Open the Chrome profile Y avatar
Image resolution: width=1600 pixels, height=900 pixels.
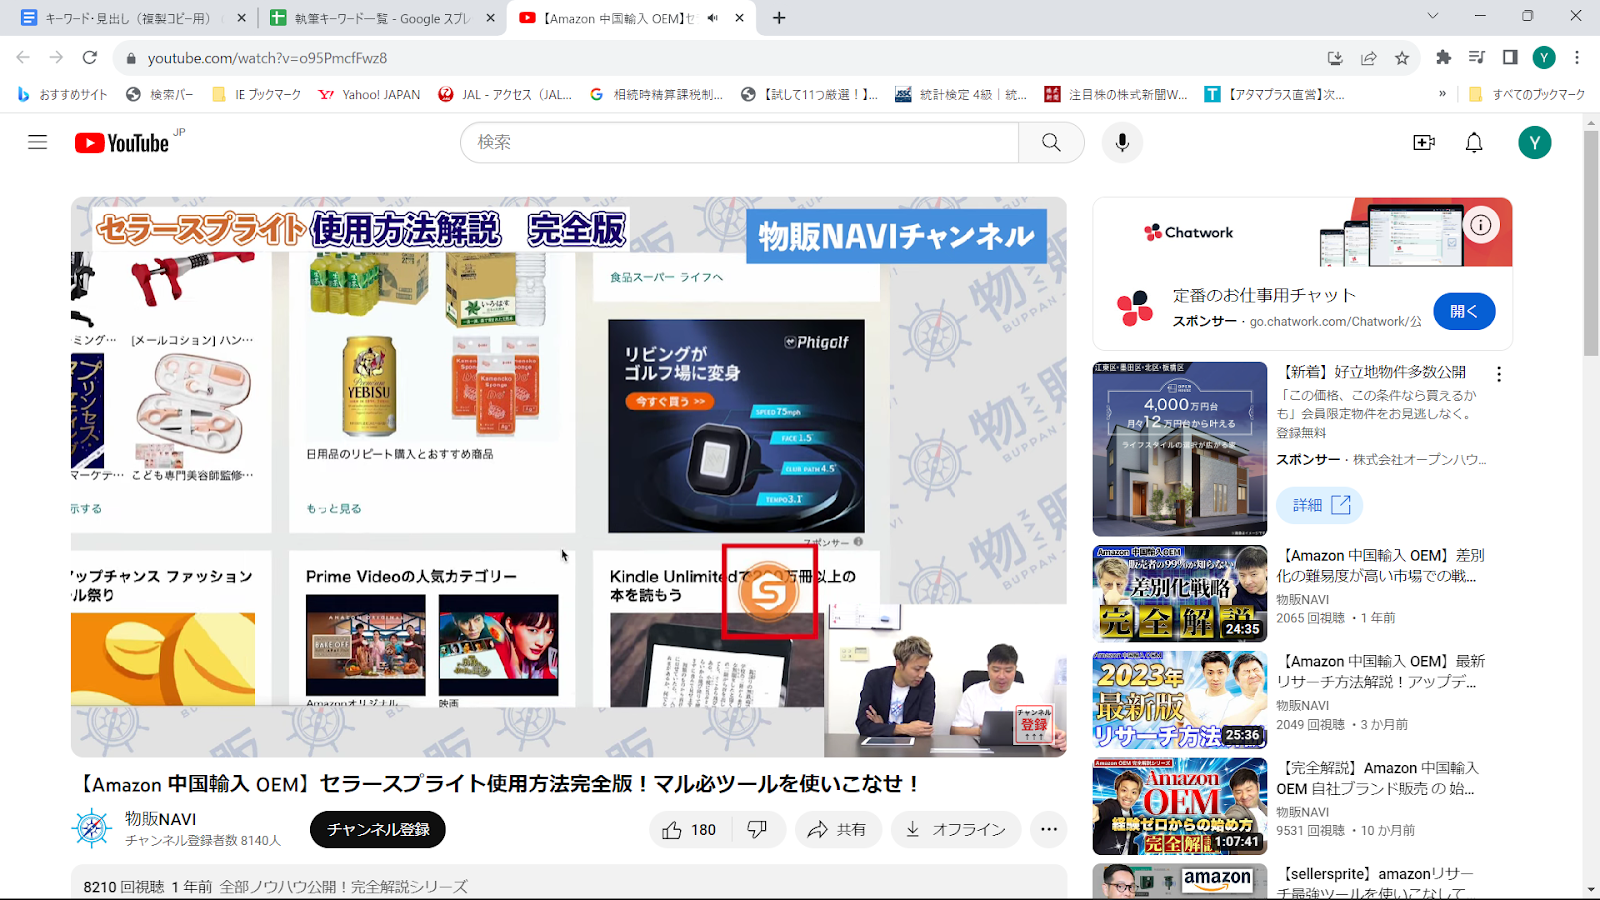pos(1544,58)
